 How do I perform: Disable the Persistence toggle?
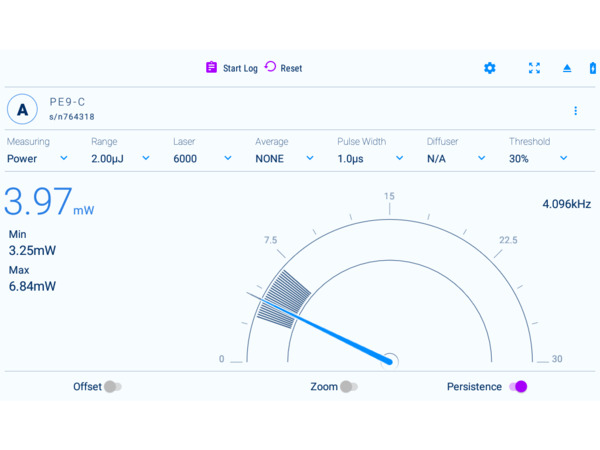tap(518, 387)
